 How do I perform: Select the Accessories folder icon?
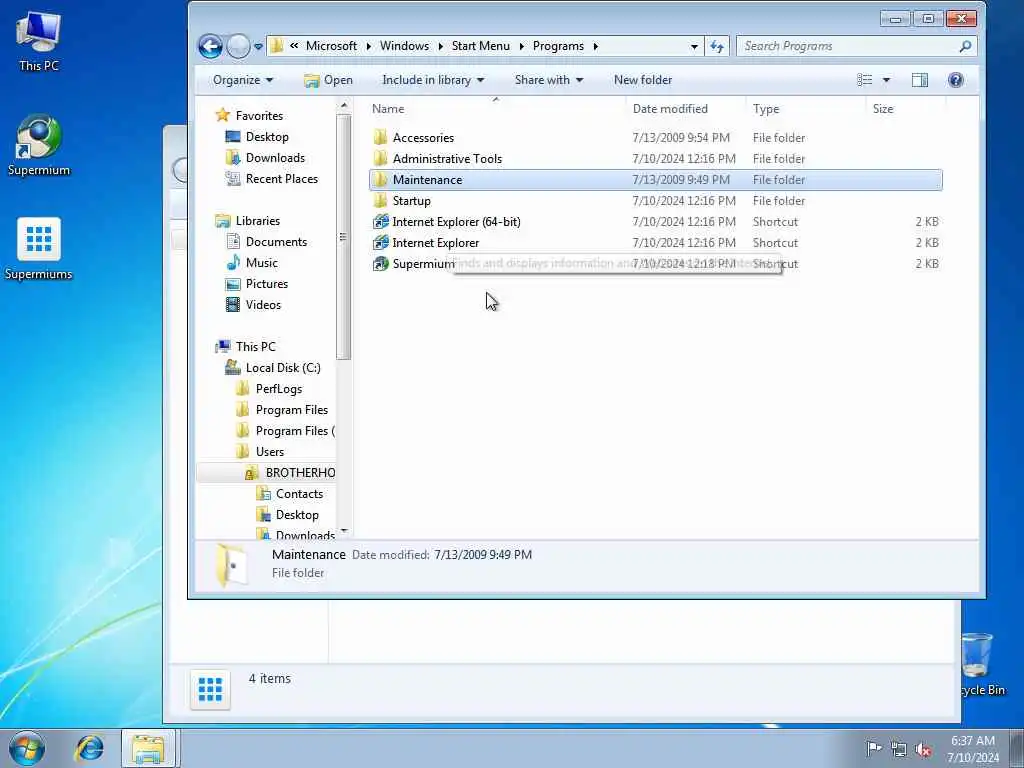[381, 137]
